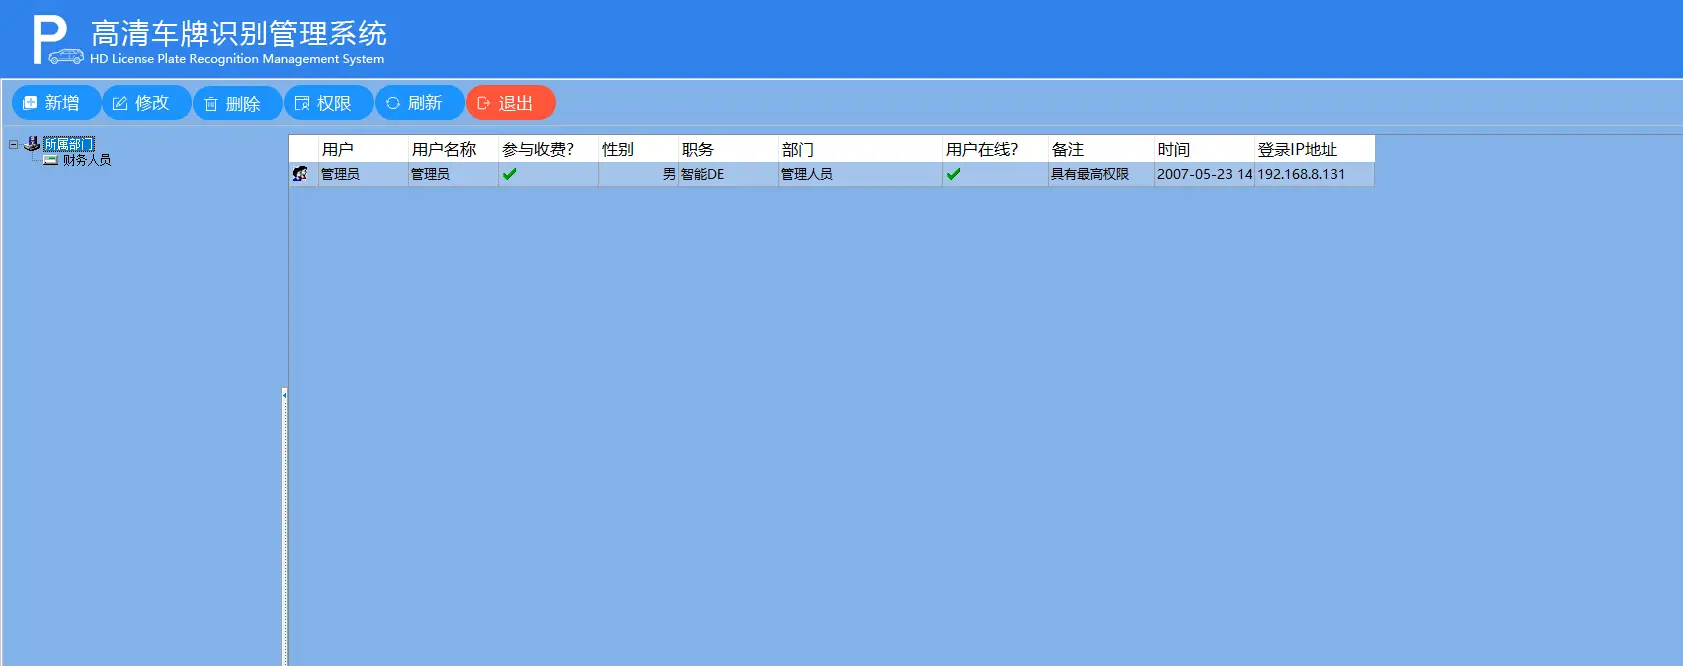This screenshot has height=666, width=1683.
Task: Click the 192.168.8.131 IP address cell
Action: click(x=1315, y=174)
